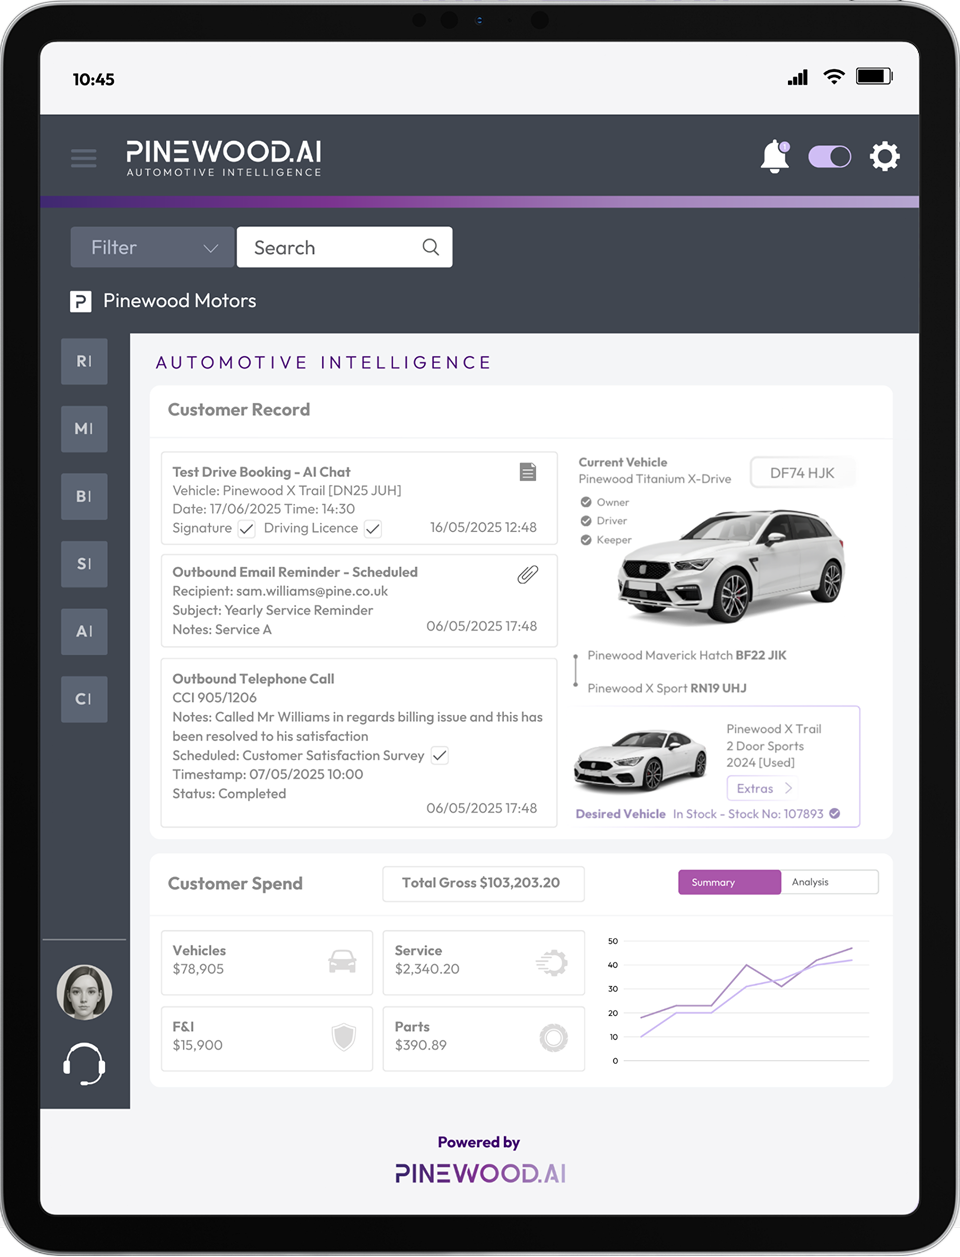The height and width of the screenshot is (1257, 960).
Task: Select Pinewood Maverick Hatch BF22 JIK
Action: click(687, 656)
